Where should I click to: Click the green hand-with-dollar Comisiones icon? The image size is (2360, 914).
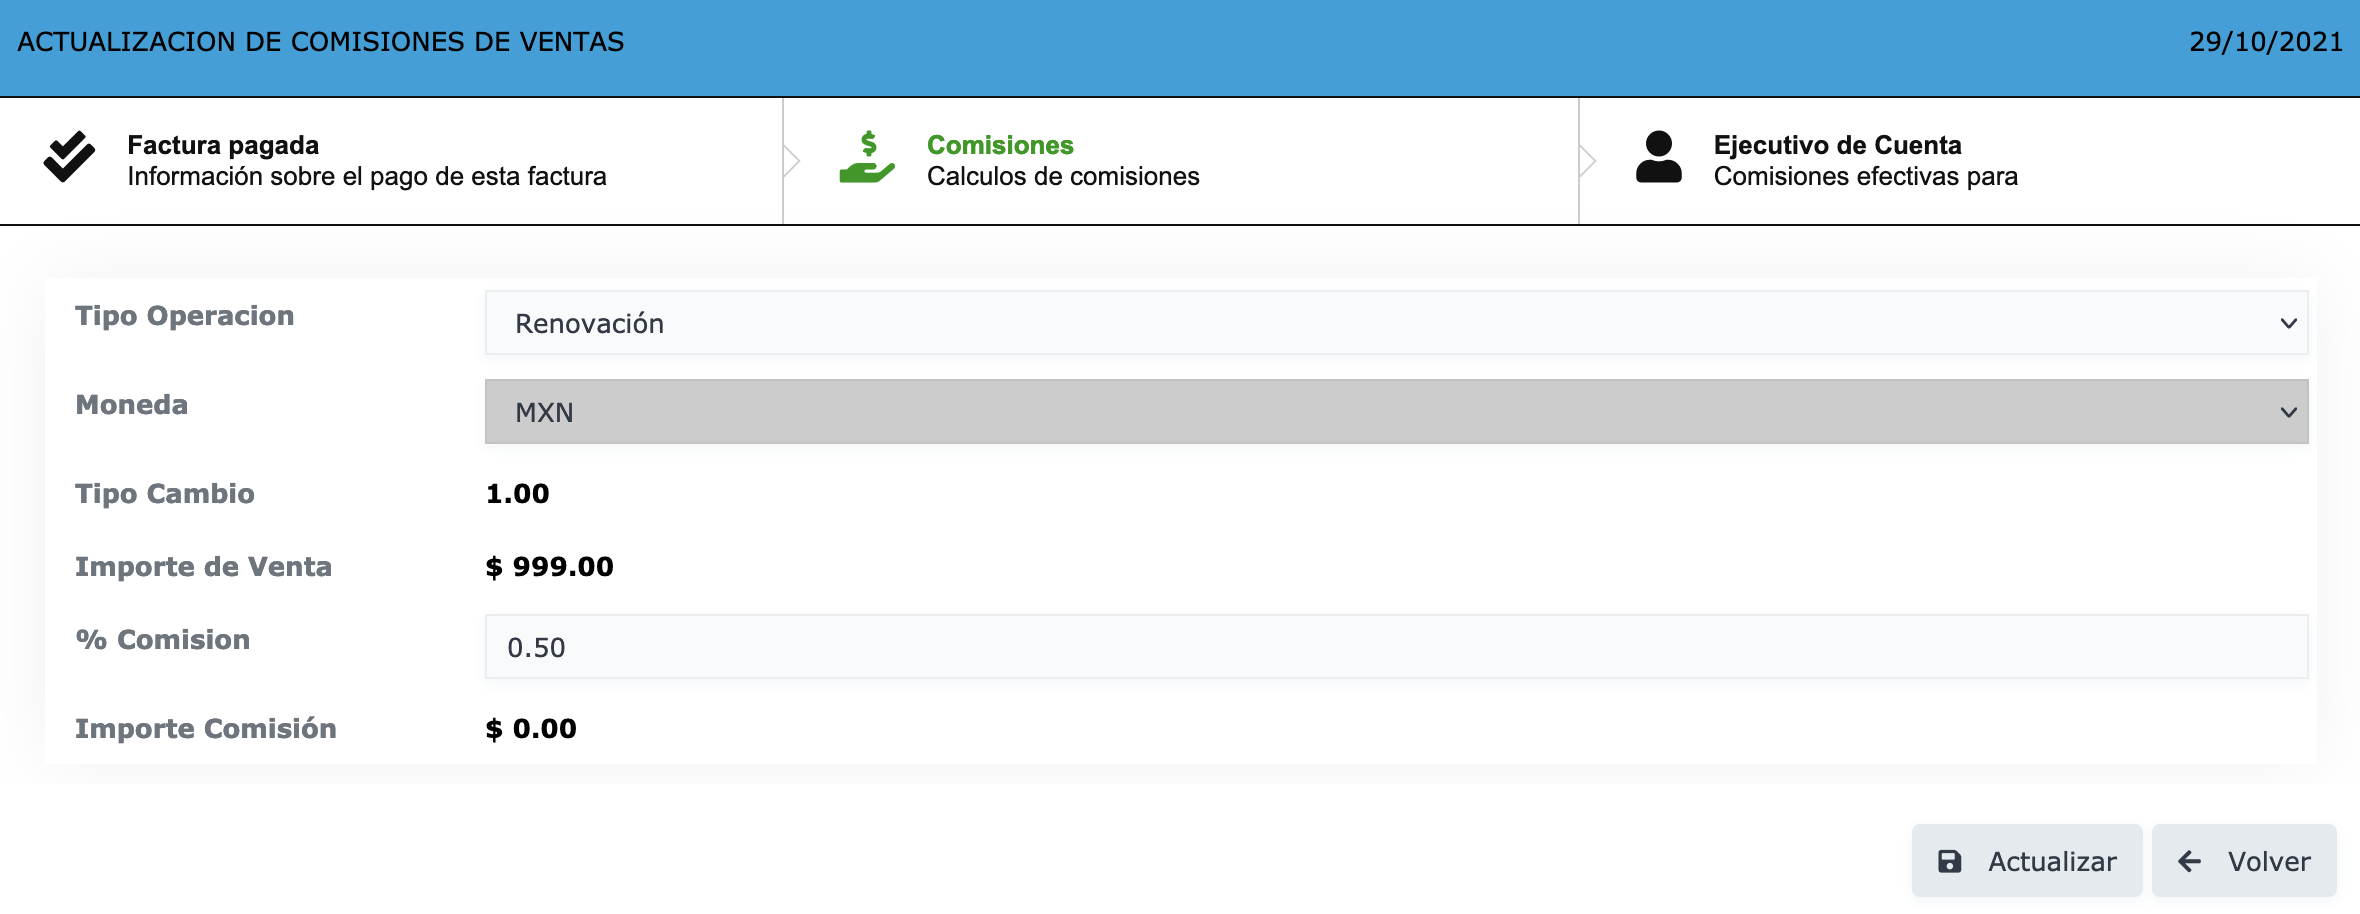pos(866,158)
